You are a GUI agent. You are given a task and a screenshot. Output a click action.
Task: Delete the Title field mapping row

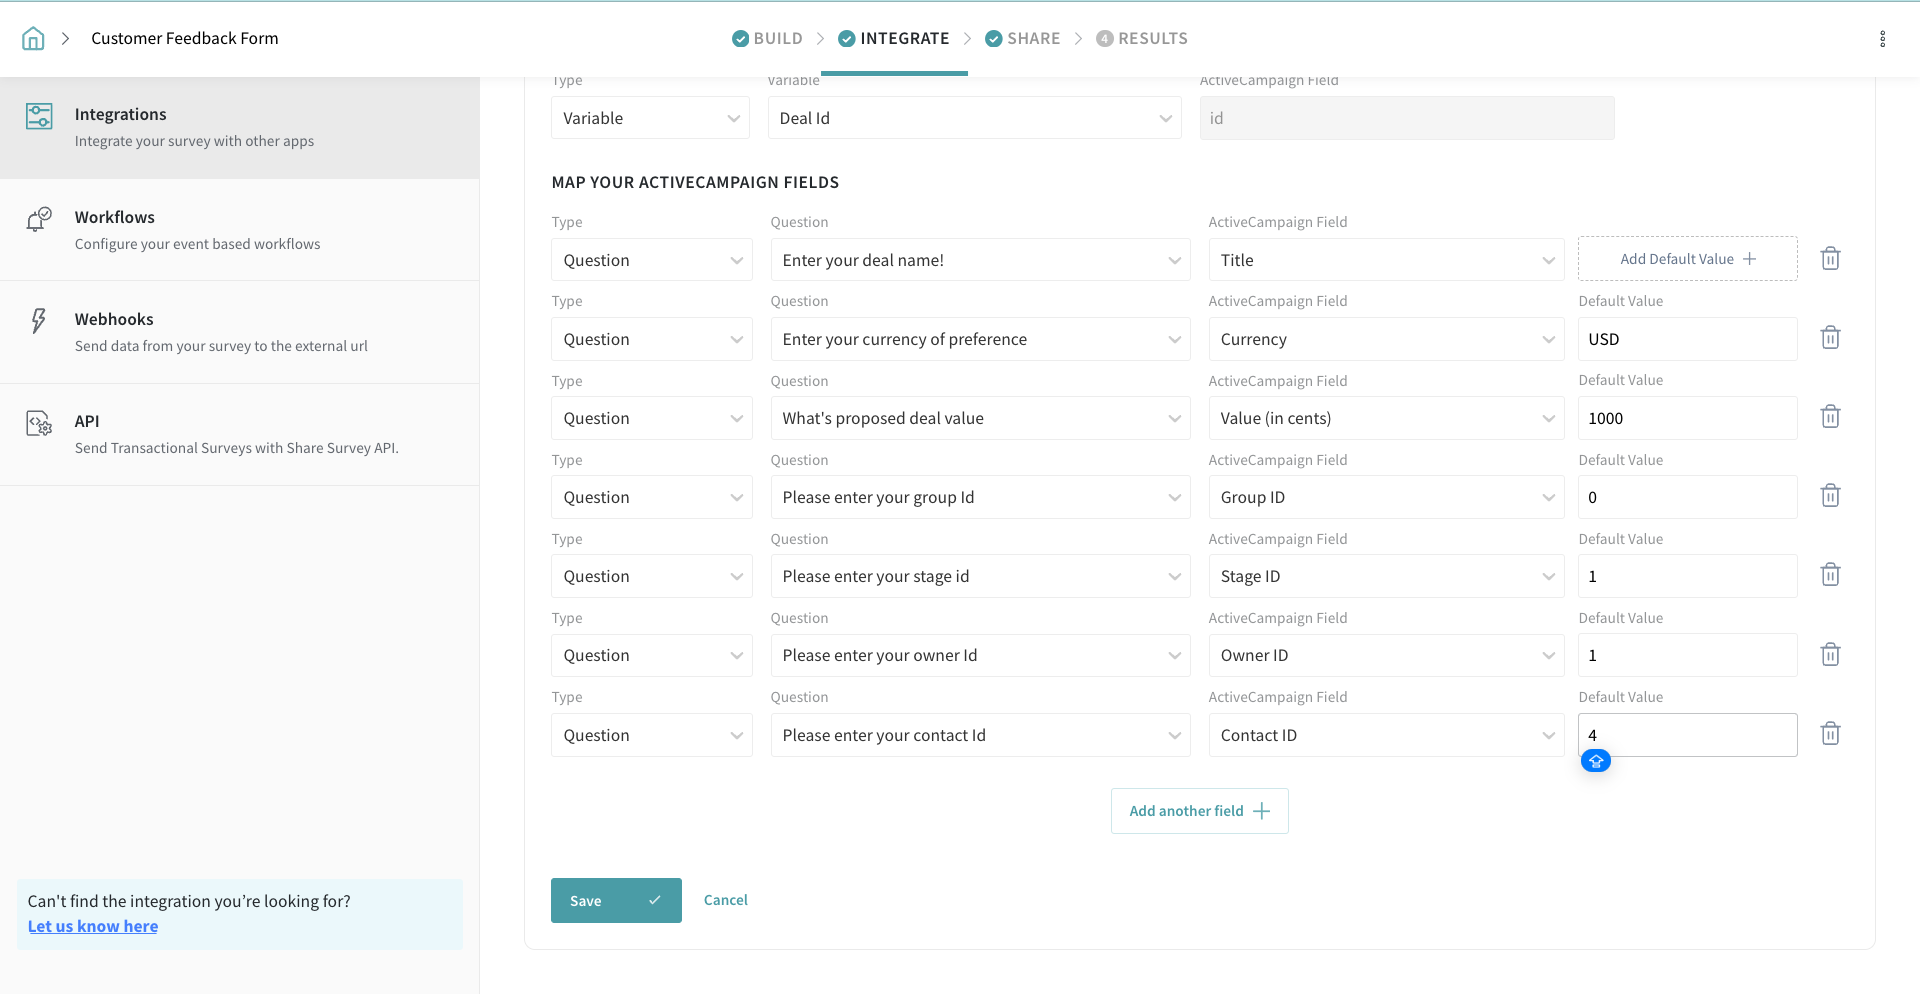coord(1830,259)
